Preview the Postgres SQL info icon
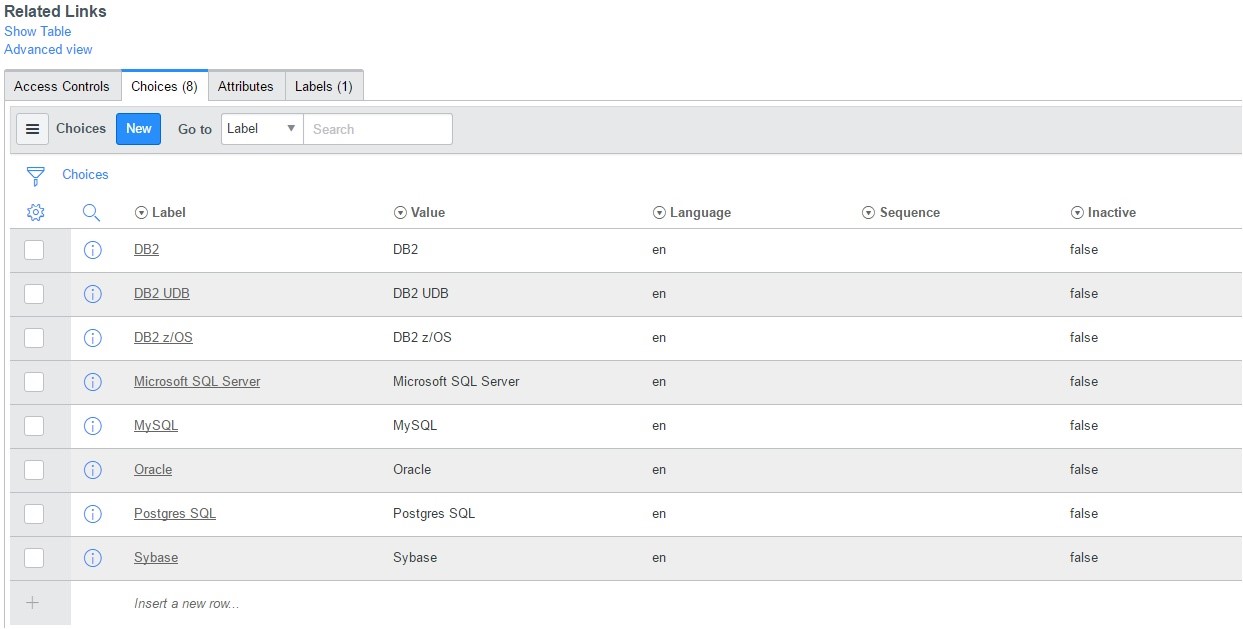This screenshot has height=629, width=1243. (x=93, y=514)
